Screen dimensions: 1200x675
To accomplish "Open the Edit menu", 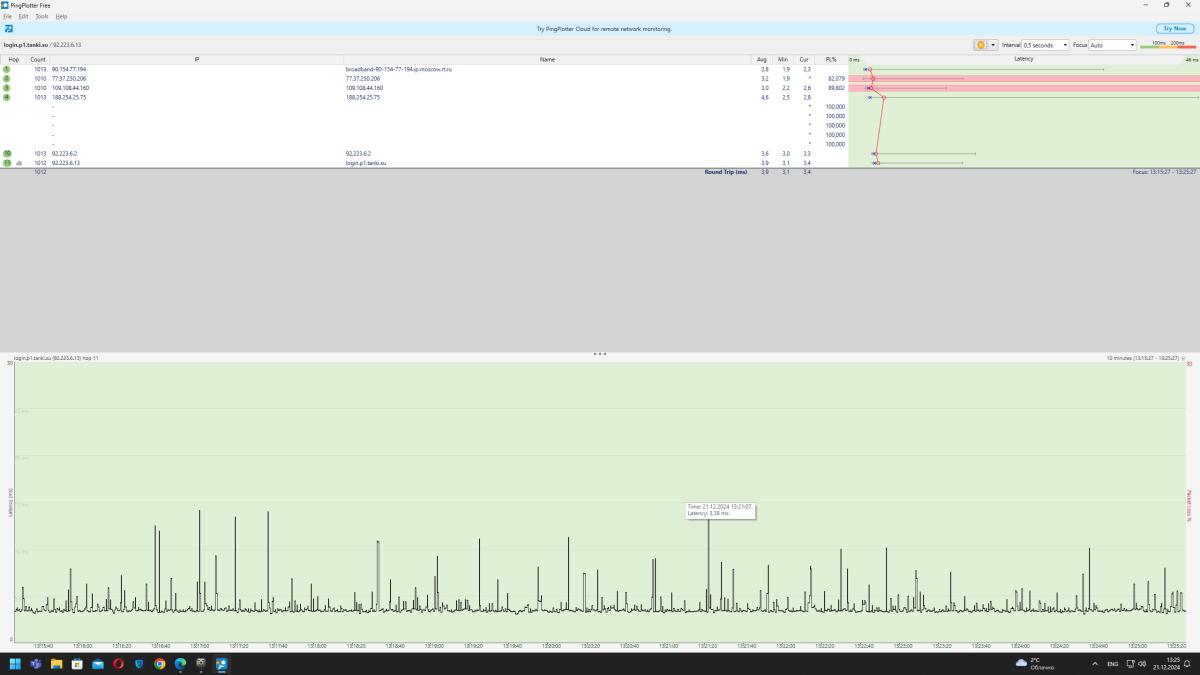I will pos(23,17).
